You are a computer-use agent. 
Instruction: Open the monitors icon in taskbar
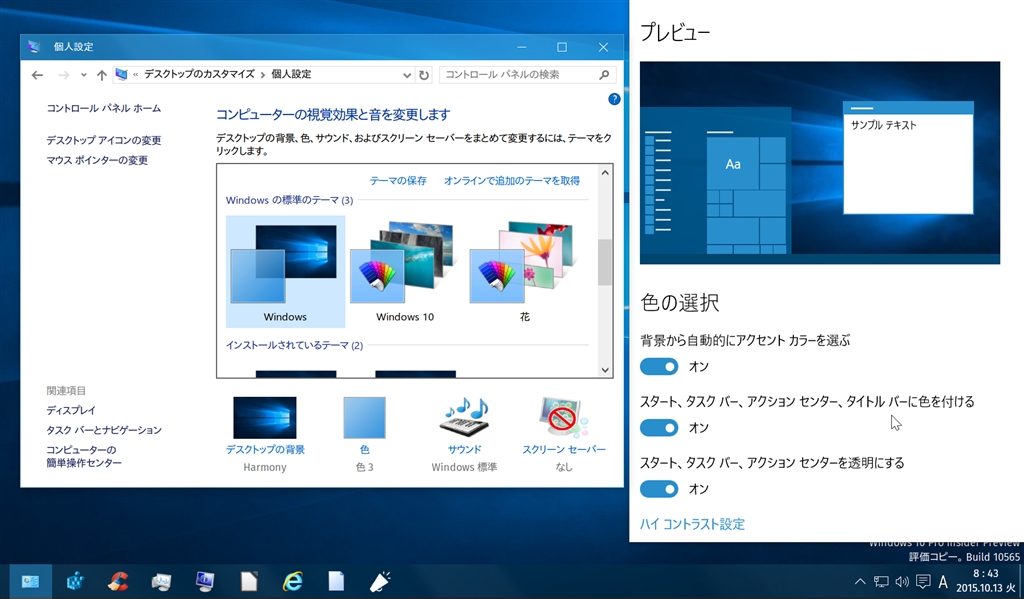[161, 581]
